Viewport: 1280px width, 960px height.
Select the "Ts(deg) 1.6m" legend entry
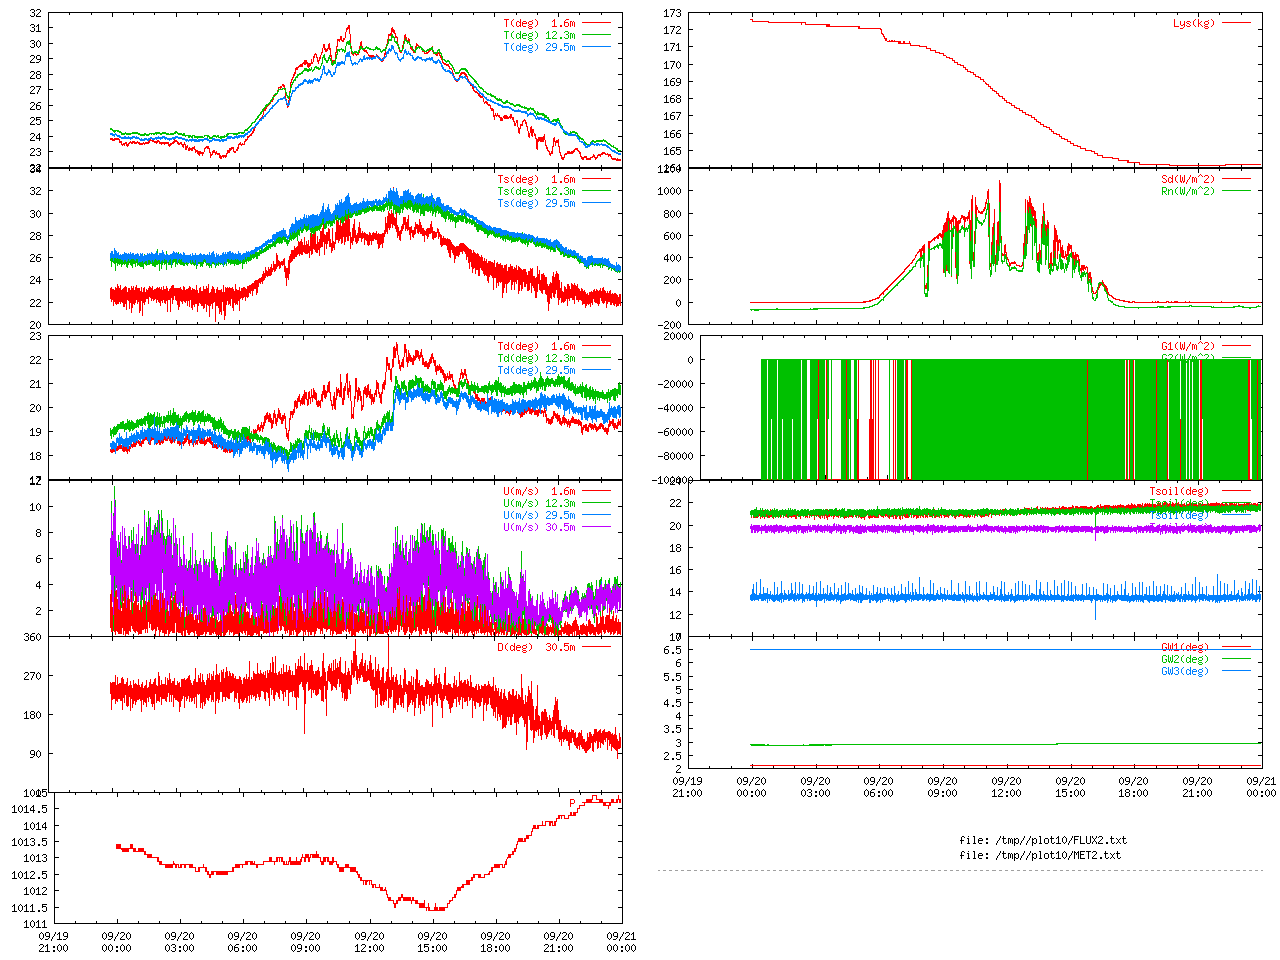(537, 180)
